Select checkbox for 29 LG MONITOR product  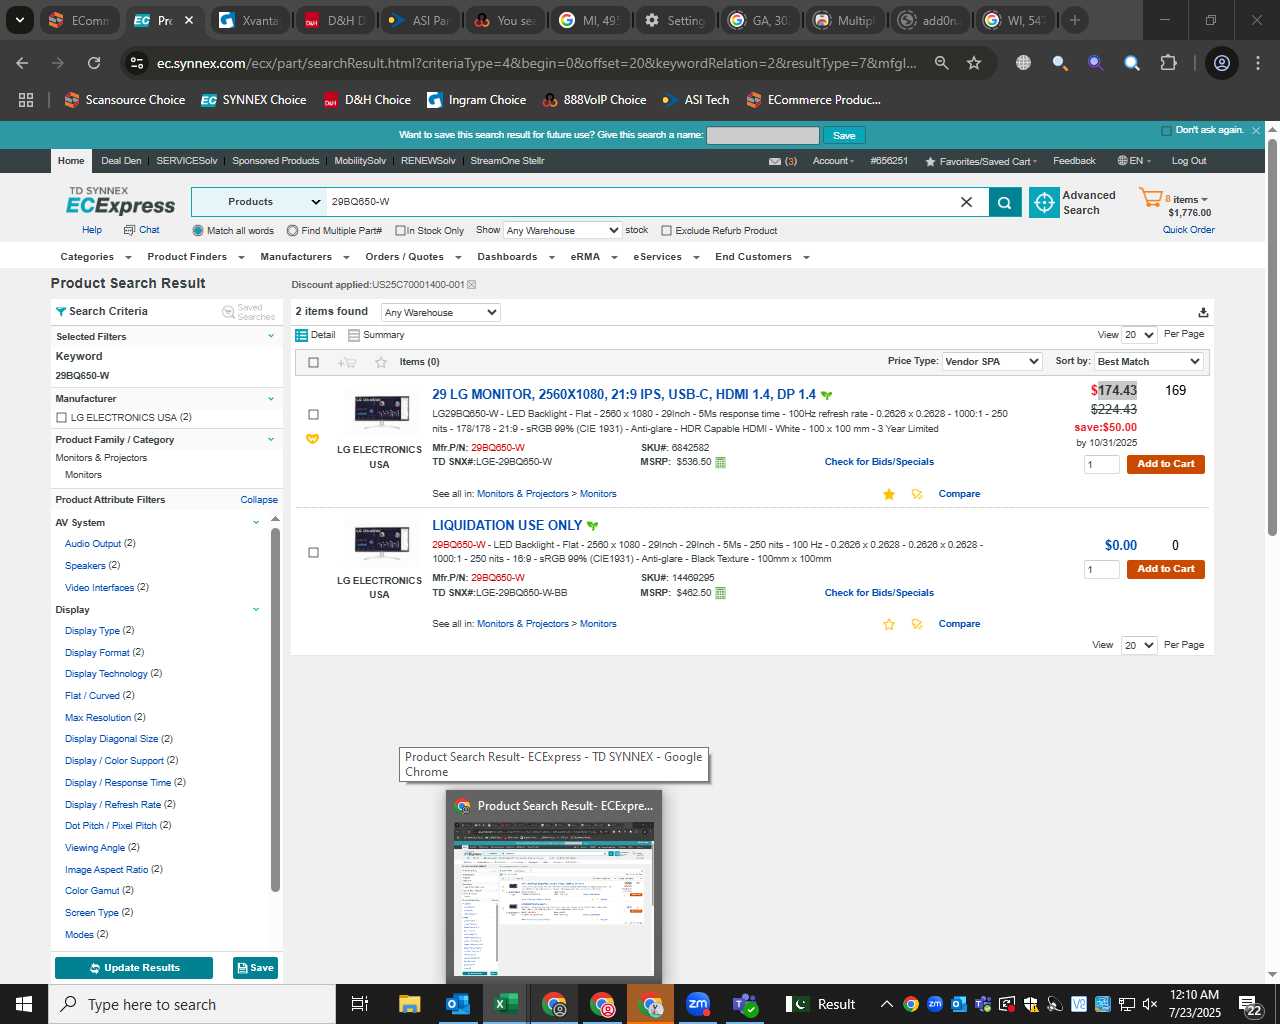coord(313,414)
